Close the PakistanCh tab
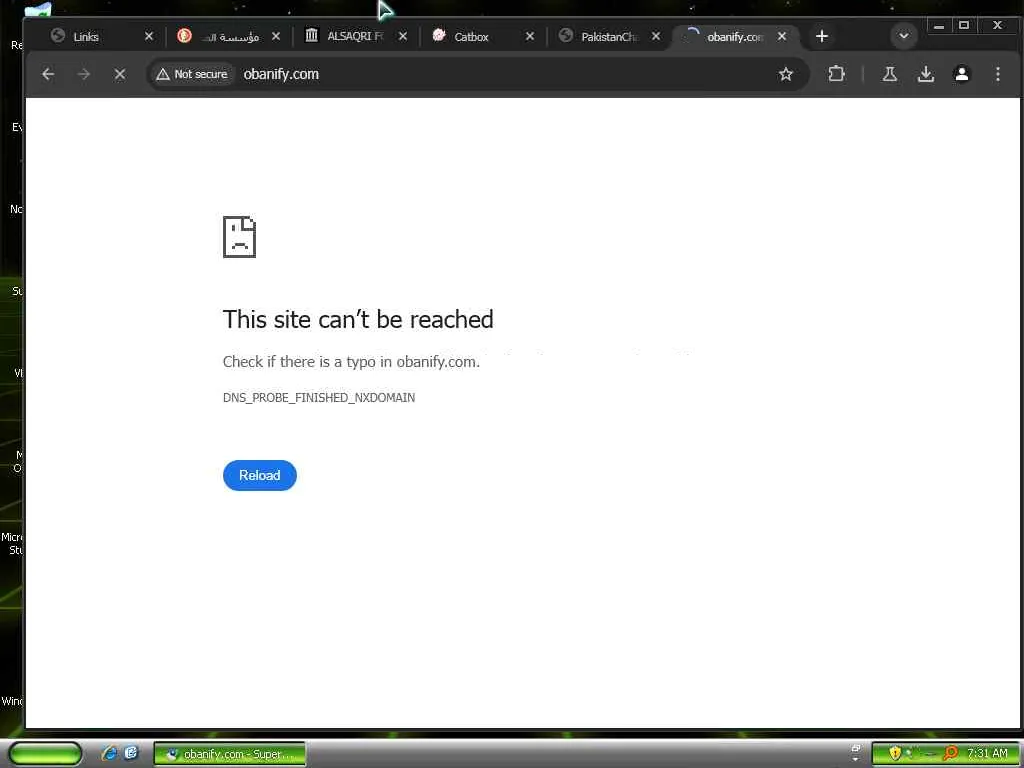Screen dimensions: 1024x768 click(656, 37)
